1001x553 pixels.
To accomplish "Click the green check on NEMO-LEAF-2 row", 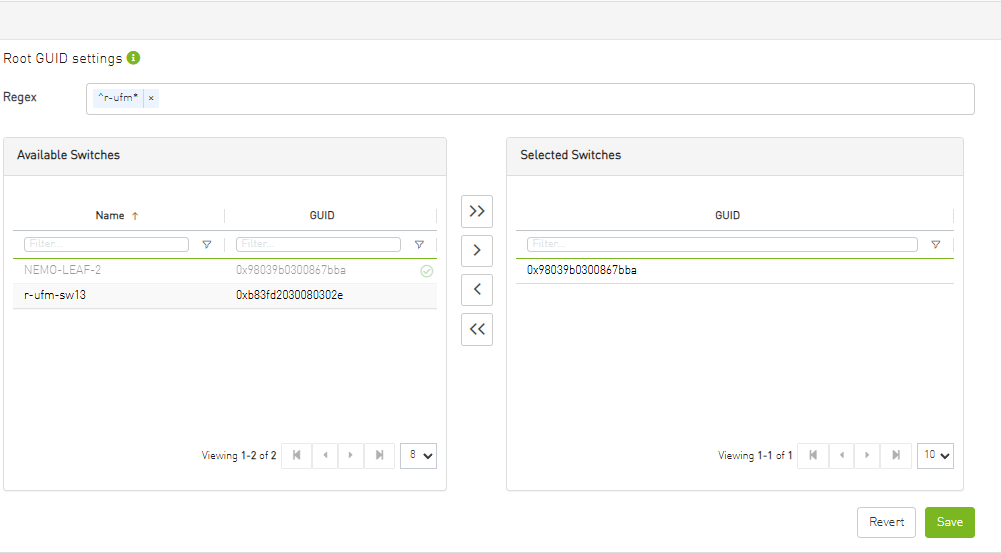I will point(427,271).
